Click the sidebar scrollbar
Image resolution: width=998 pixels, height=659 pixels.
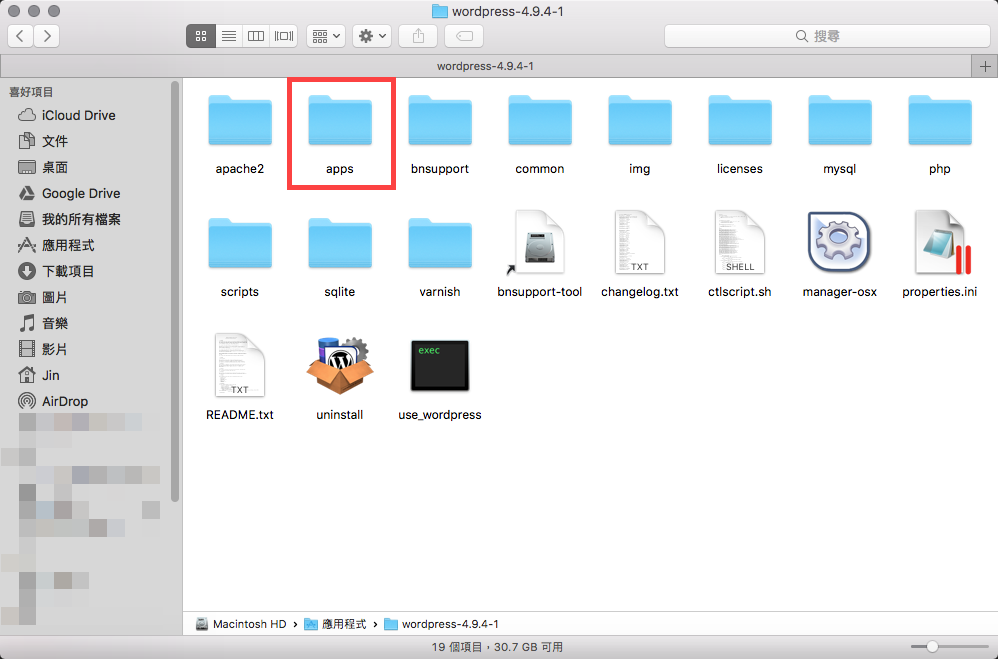click(x=175, y=292)
